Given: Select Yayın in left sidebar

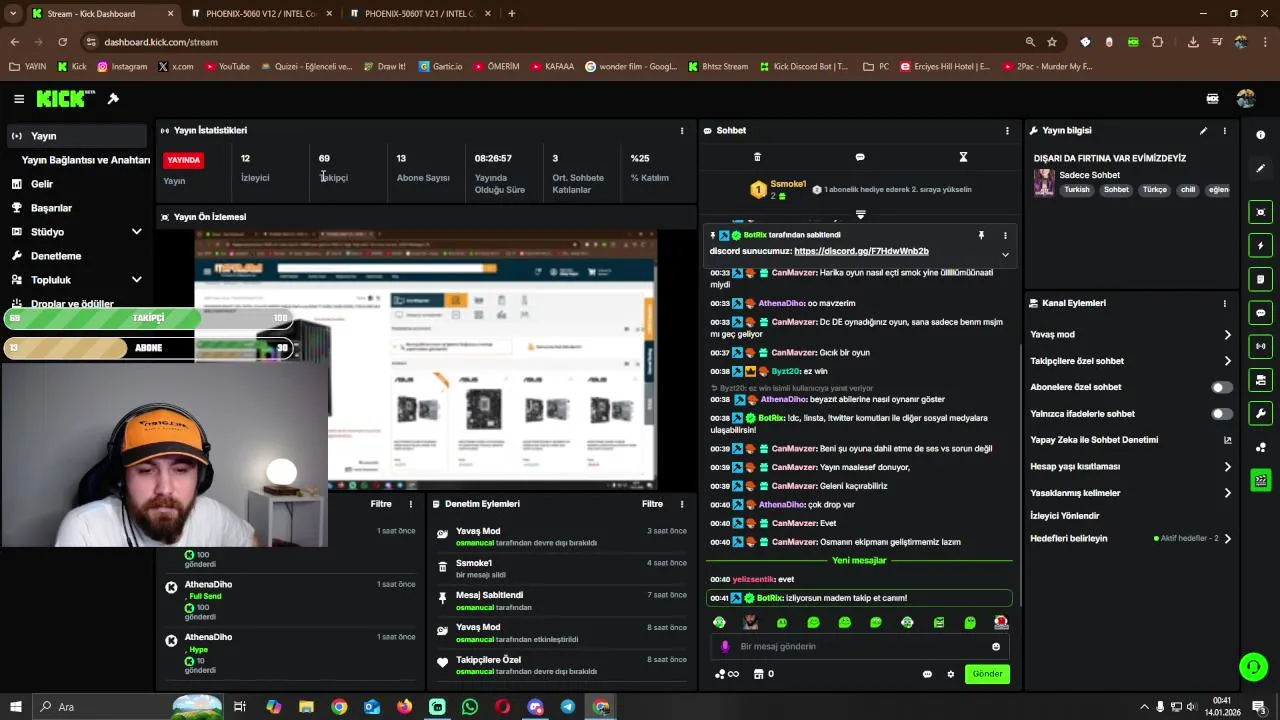Looking at the screenshot, I should pyautogui.click(x=76, y=136).
